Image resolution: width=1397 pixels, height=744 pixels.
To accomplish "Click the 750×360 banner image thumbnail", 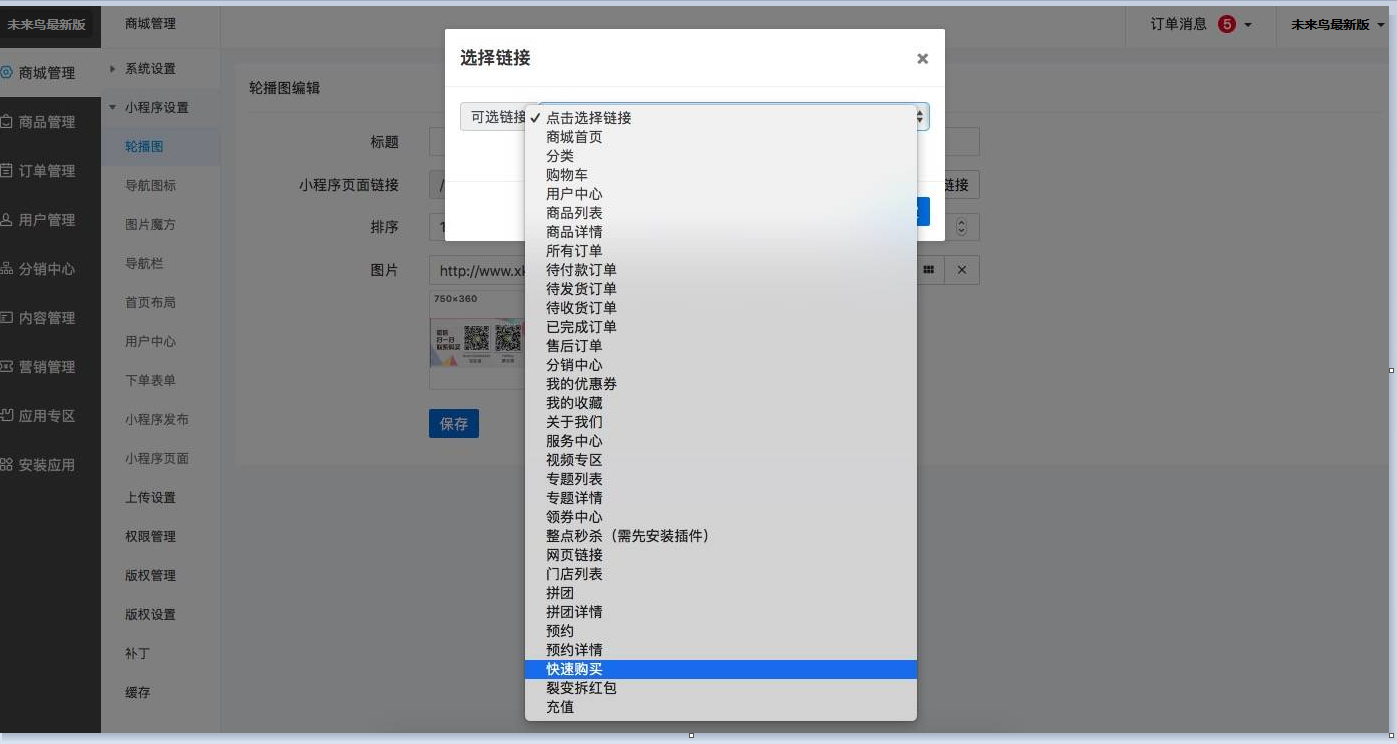I will 477,341.
